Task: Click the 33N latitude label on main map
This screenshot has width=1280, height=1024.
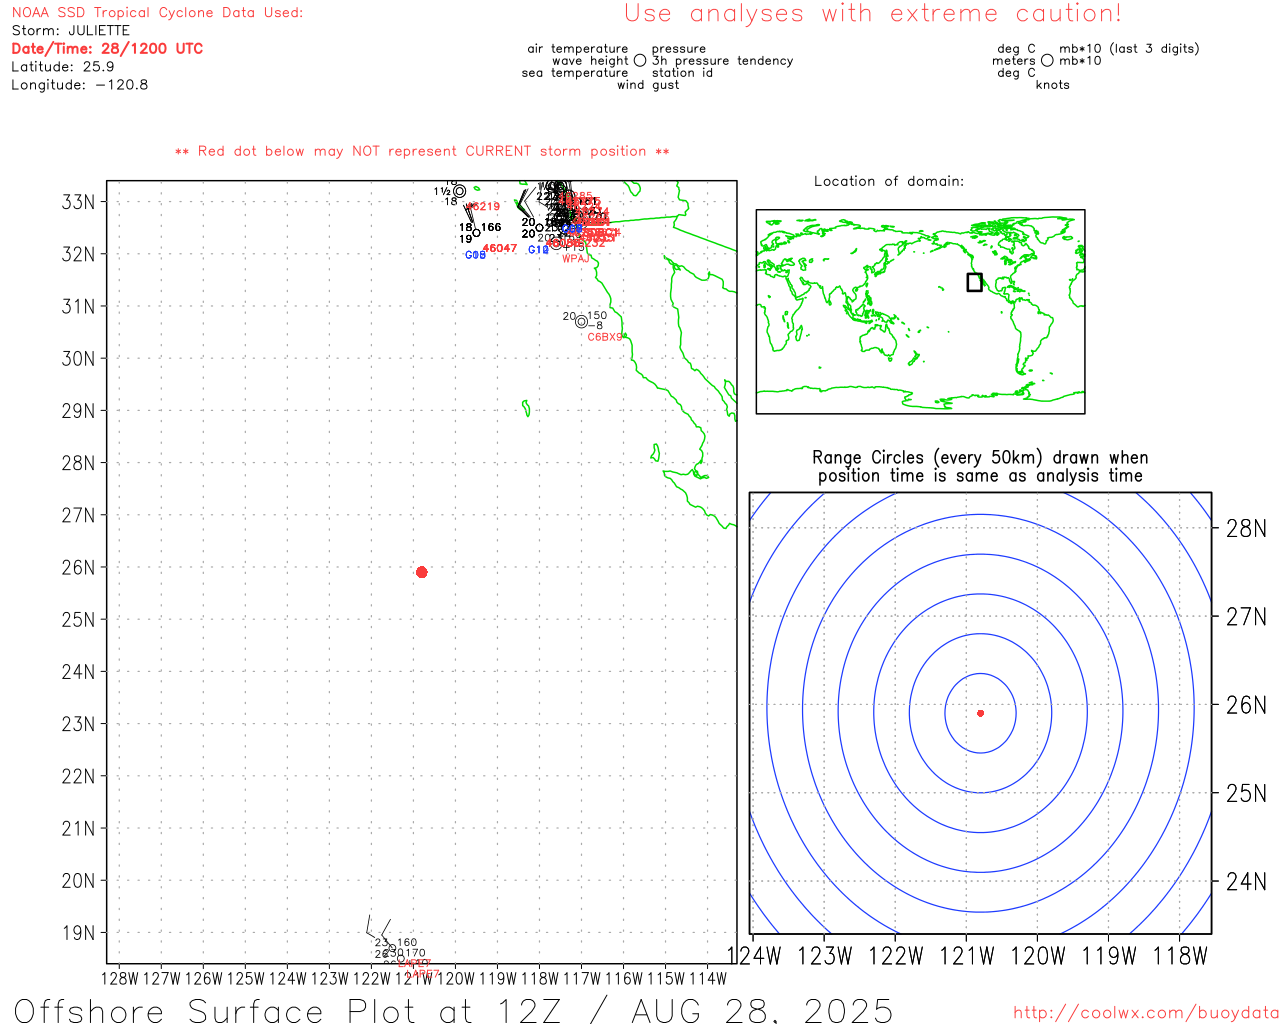Action: coord(78,202)
